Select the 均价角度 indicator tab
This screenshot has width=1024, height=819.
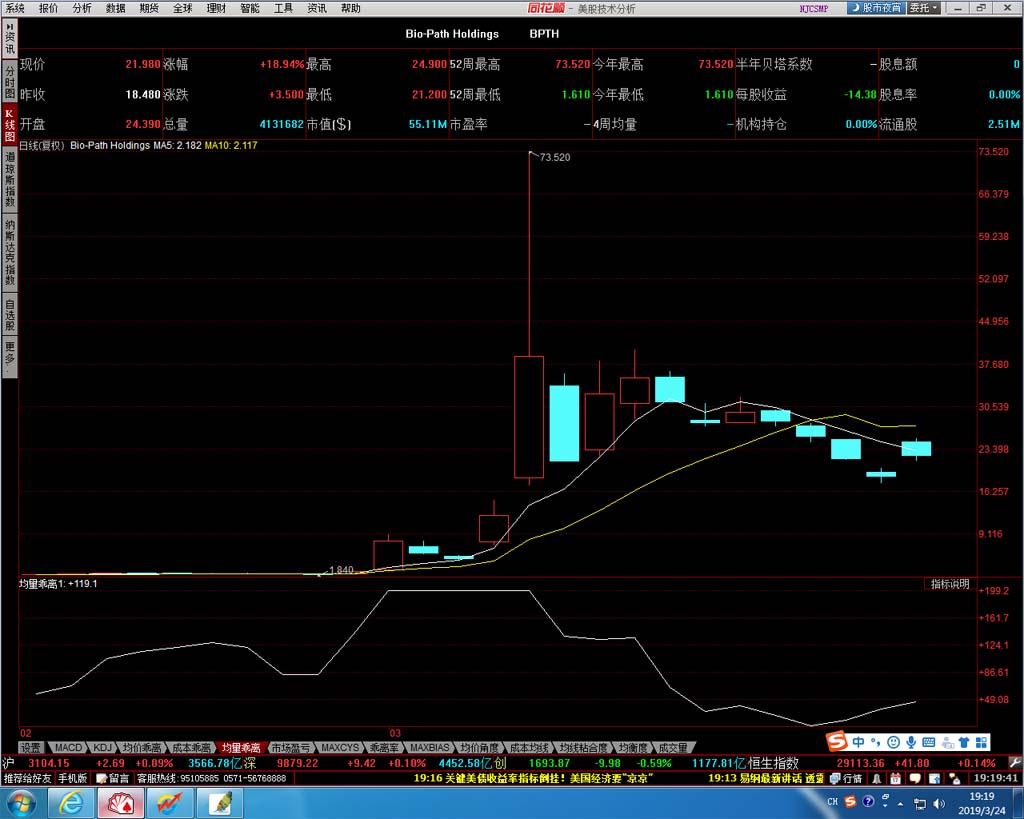(x=479, y=747)
